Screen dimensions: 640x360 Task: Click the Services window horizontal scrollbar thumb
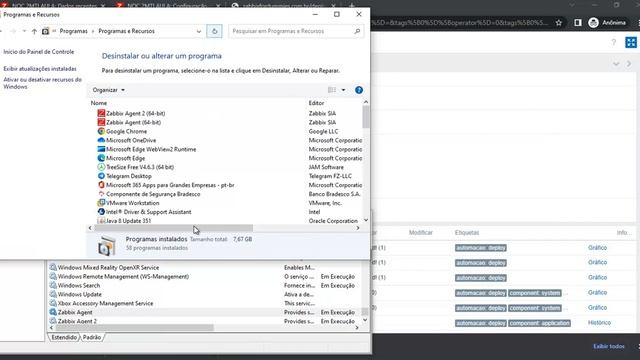pos(134,327)
